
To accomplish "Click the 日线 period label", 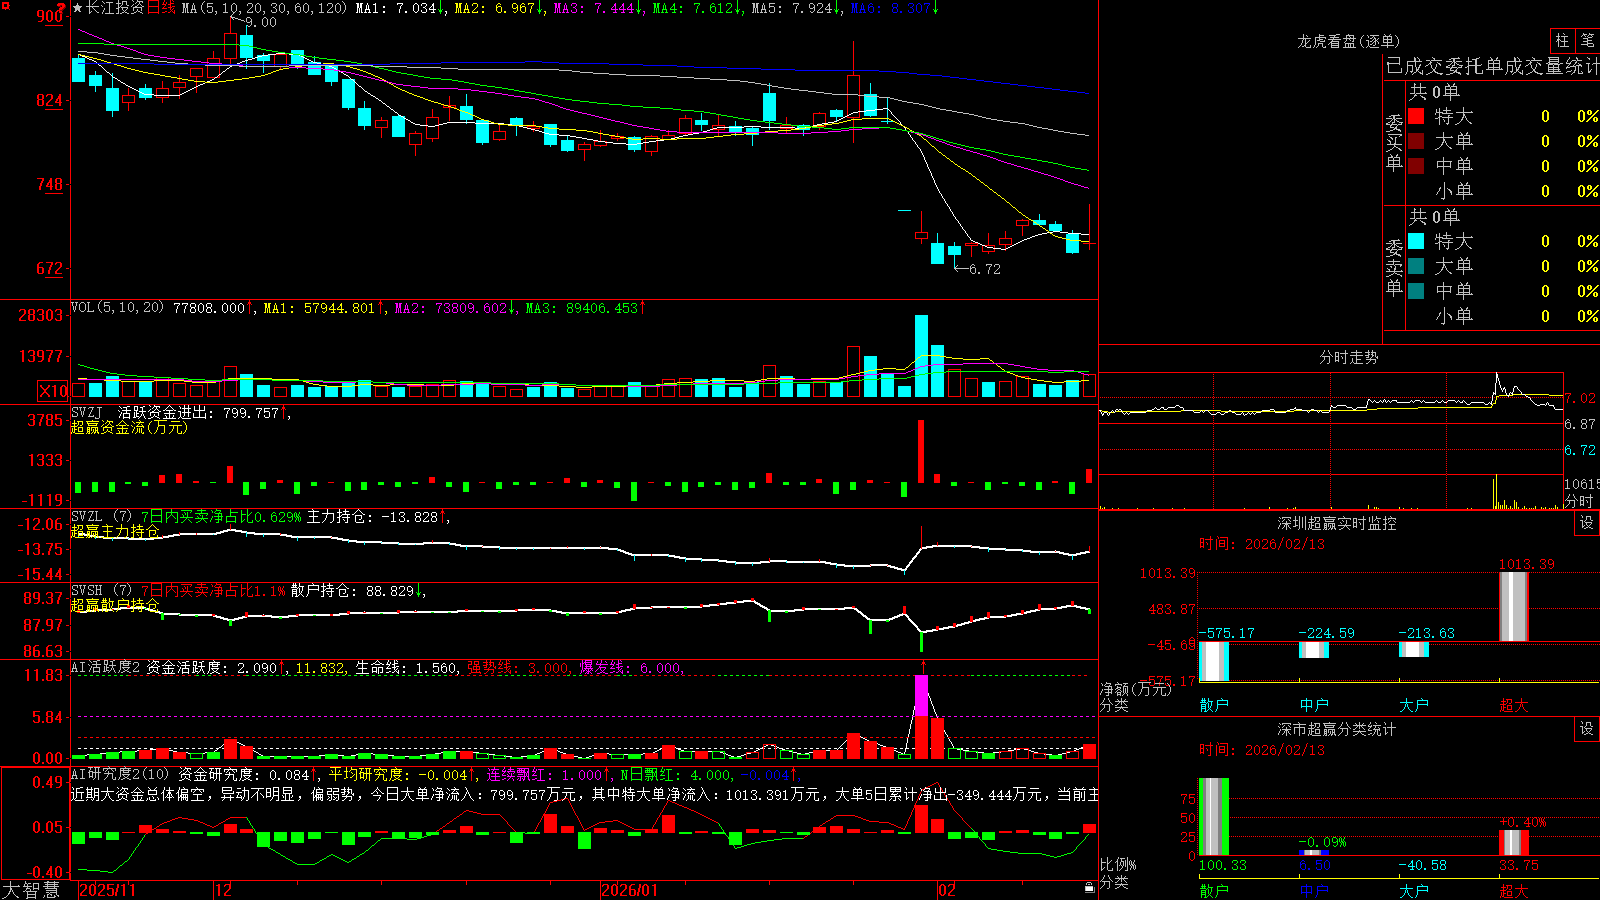I will [x=161, y=8].
